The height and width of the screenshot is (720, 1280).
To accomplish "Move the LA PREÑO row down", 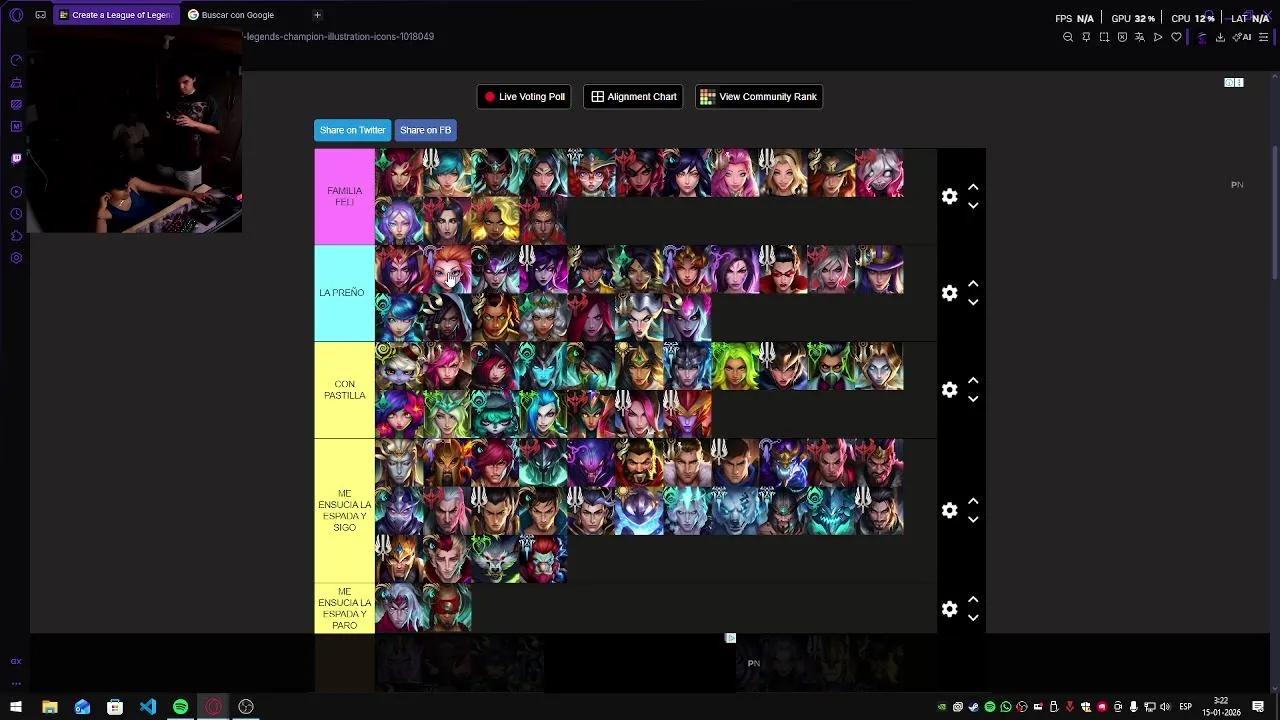I will tap(973, 302).
